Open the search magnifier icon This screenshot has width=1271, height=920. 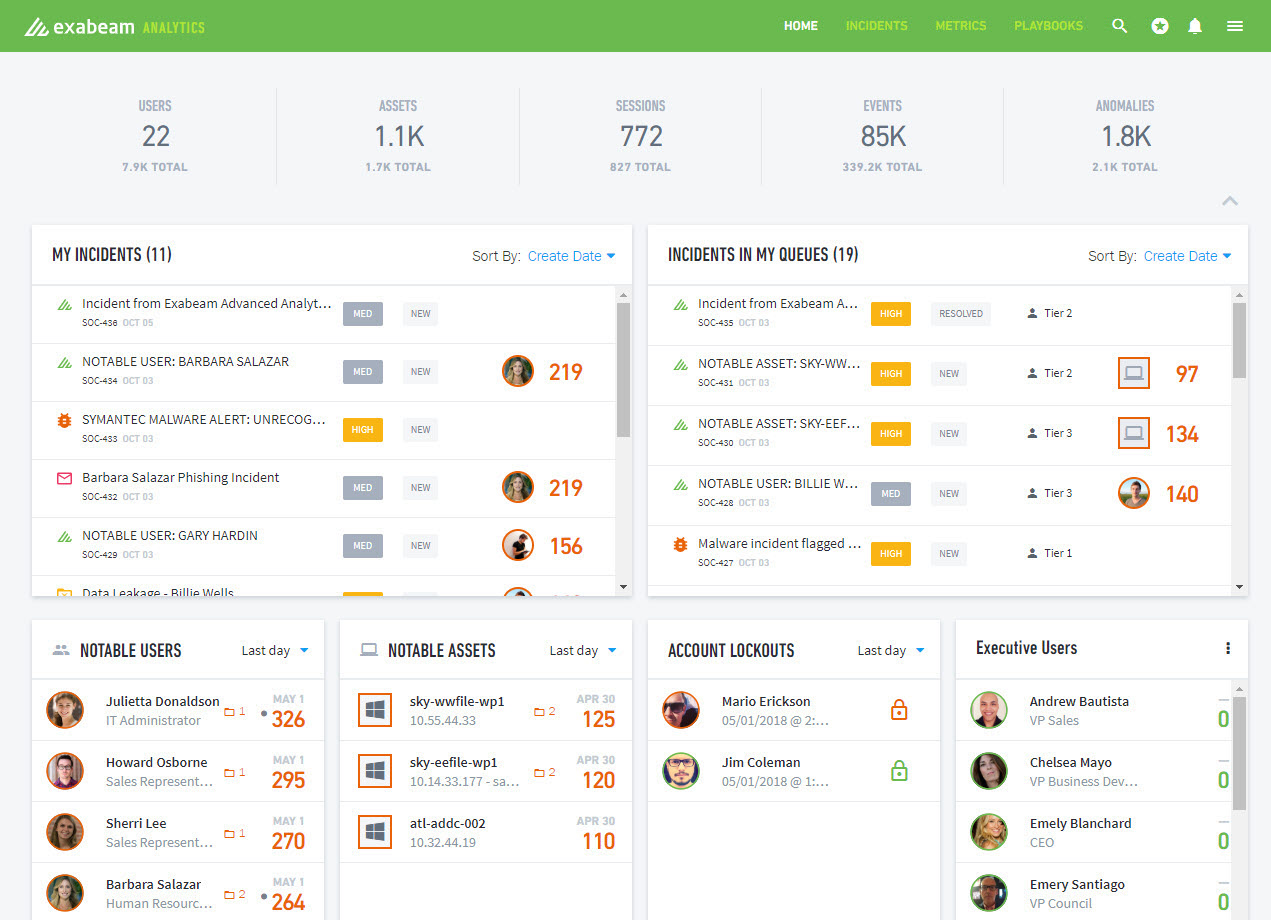[x=1119, y=26]
